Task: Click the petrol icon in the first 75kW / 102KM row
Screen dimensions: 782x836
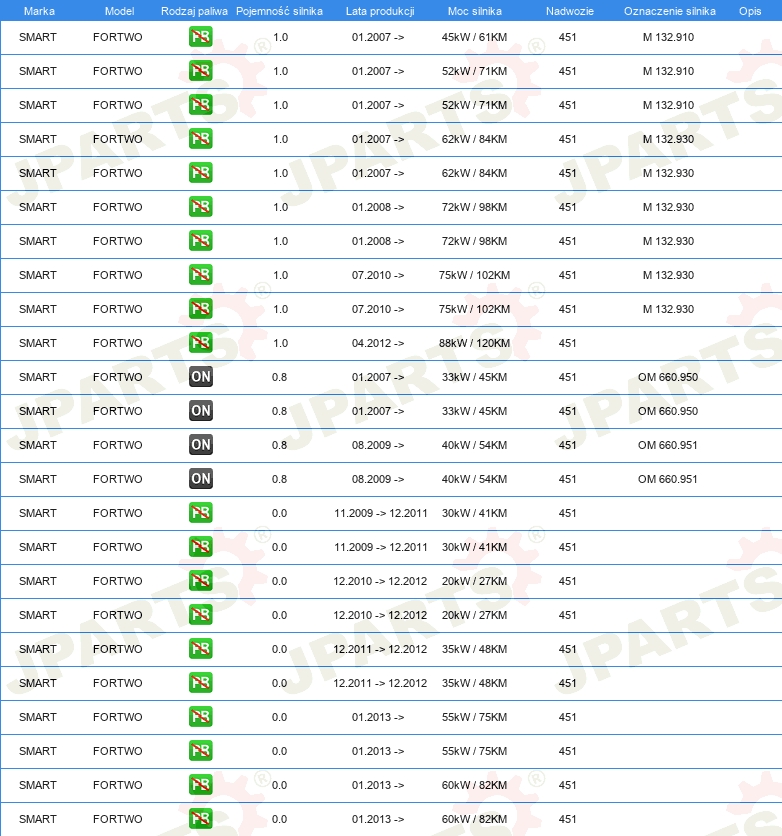Action: coord(200,275)
